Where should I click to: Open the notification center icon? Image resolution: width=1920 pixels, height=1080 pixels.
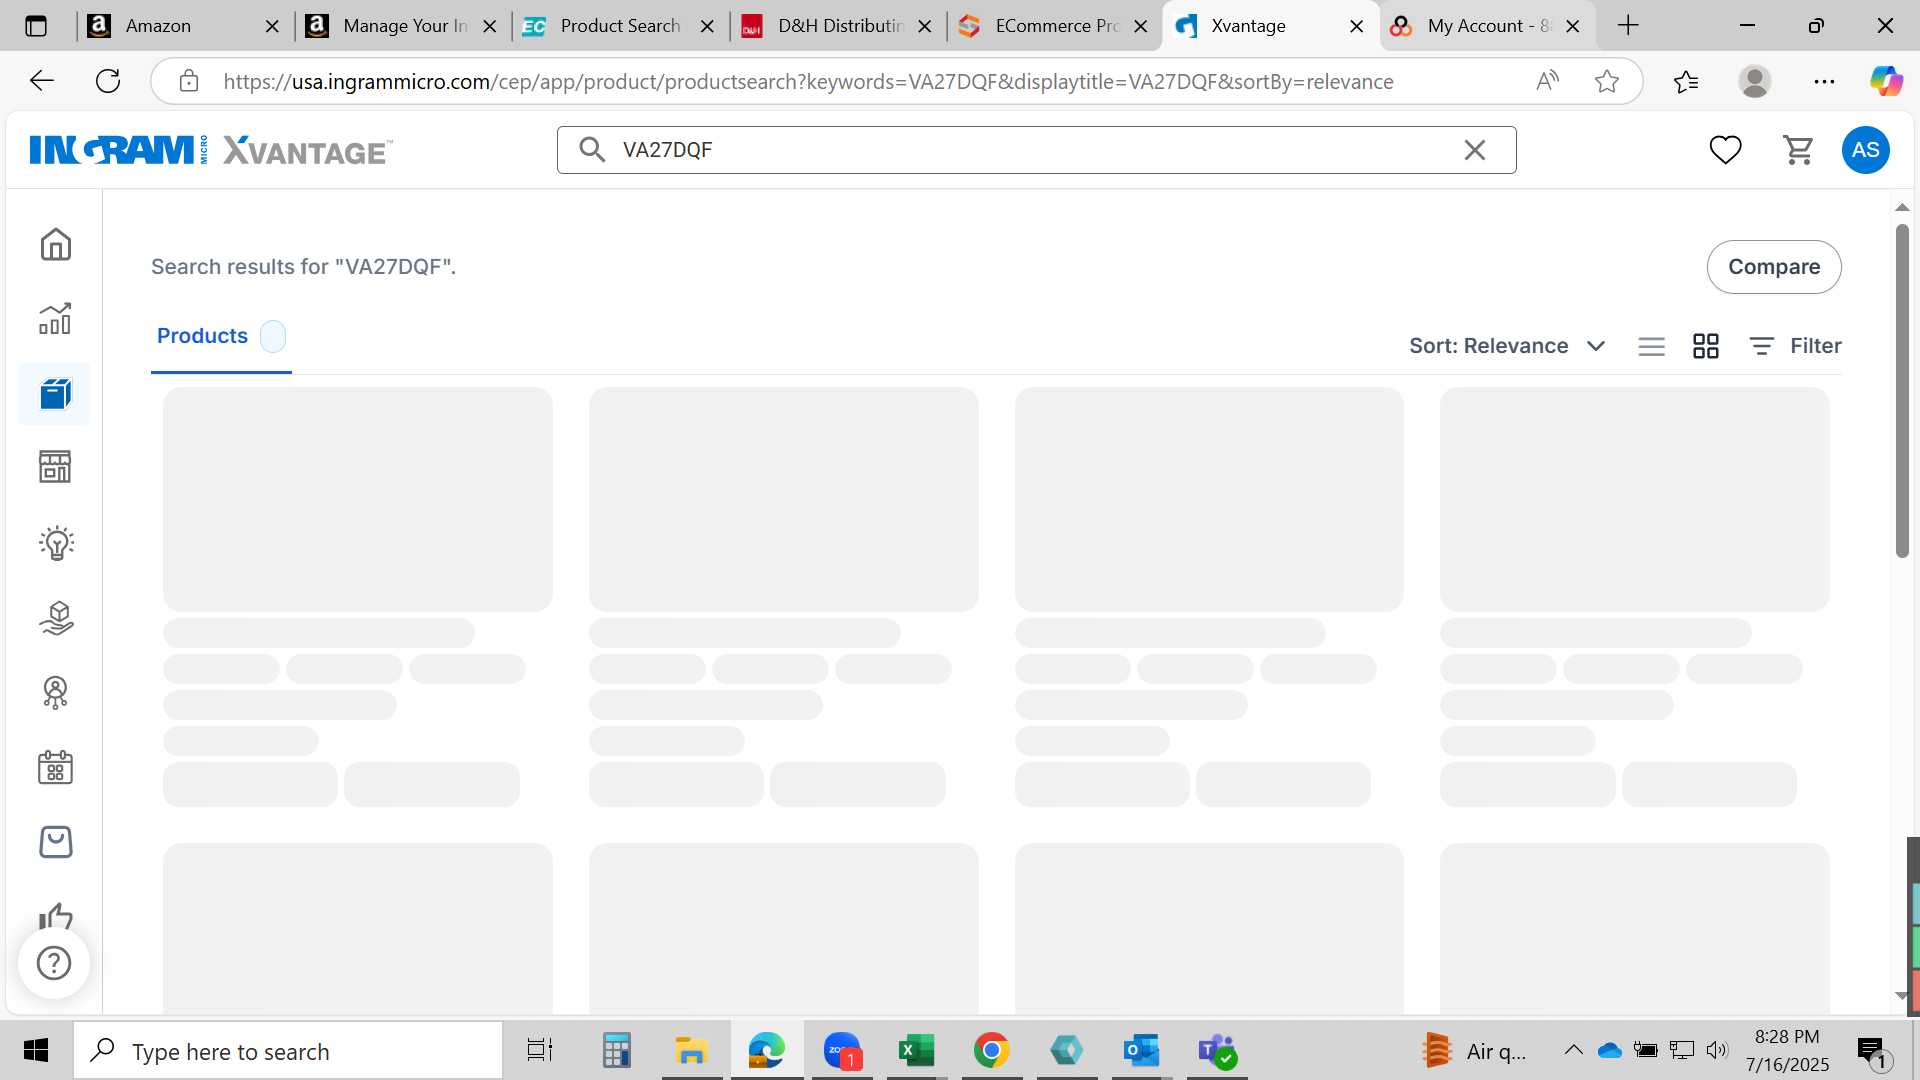click(1872, 1051)
